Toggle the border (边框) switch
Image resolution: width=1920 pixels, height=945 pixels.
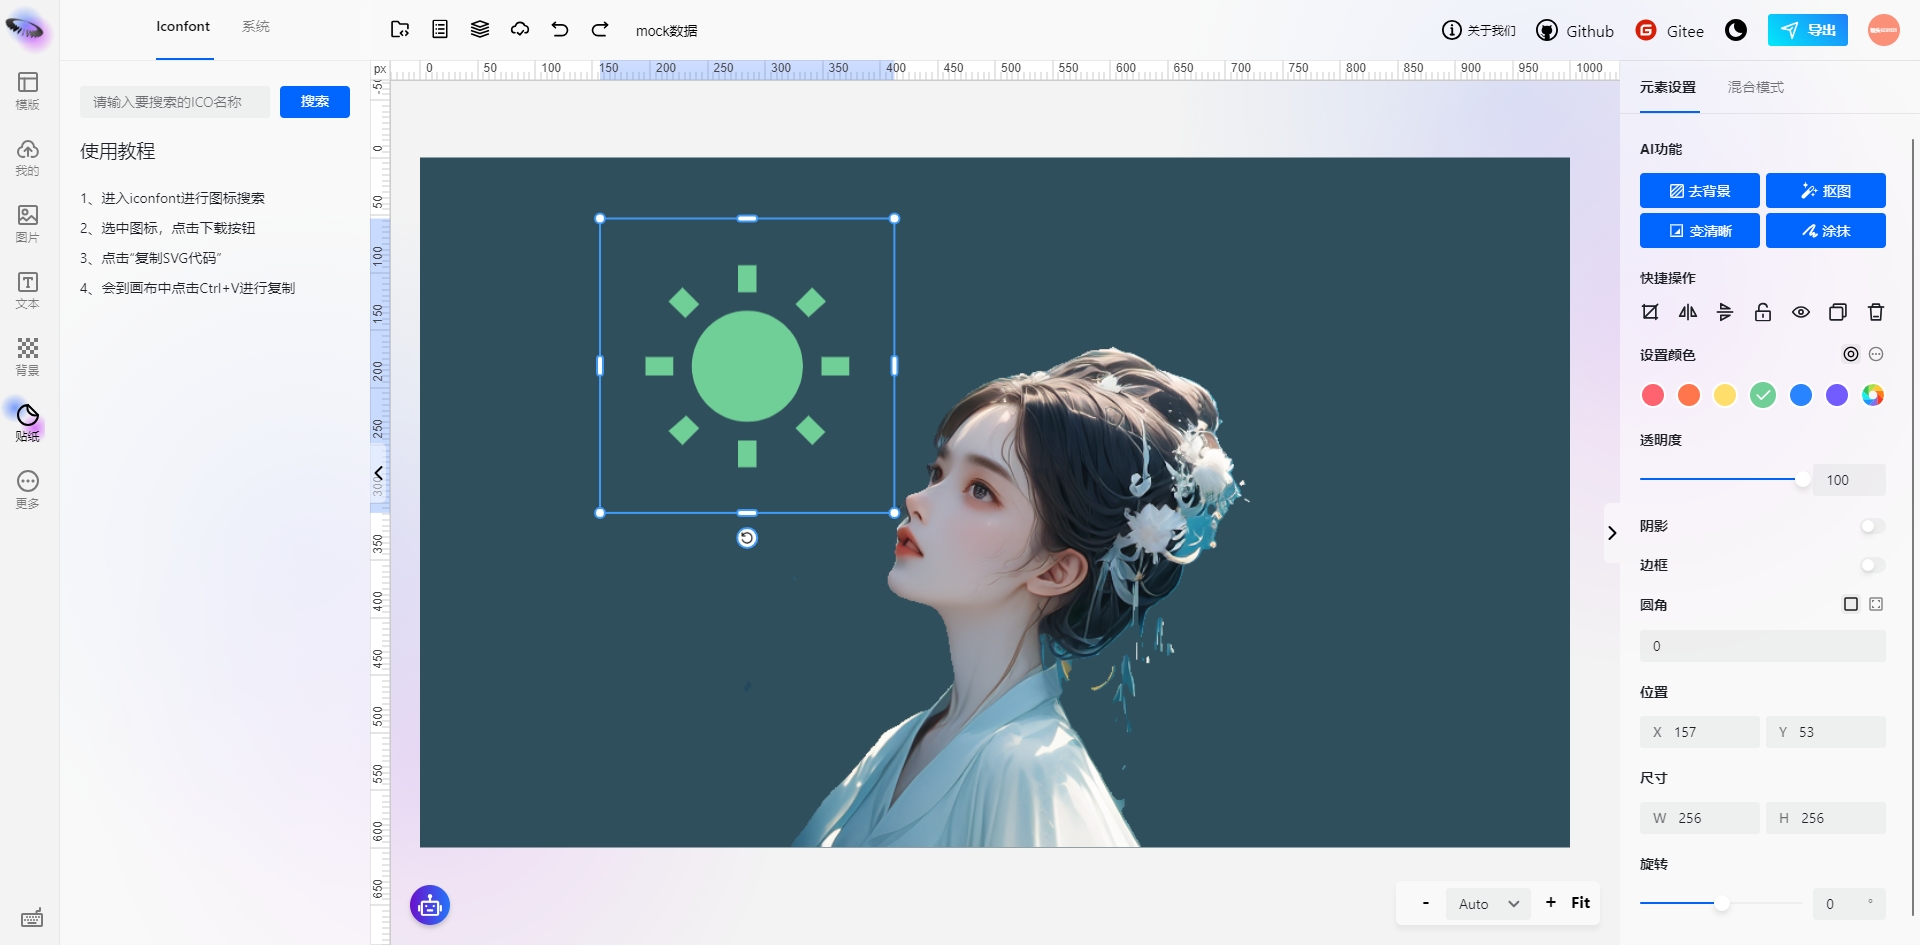point(1873,565)
